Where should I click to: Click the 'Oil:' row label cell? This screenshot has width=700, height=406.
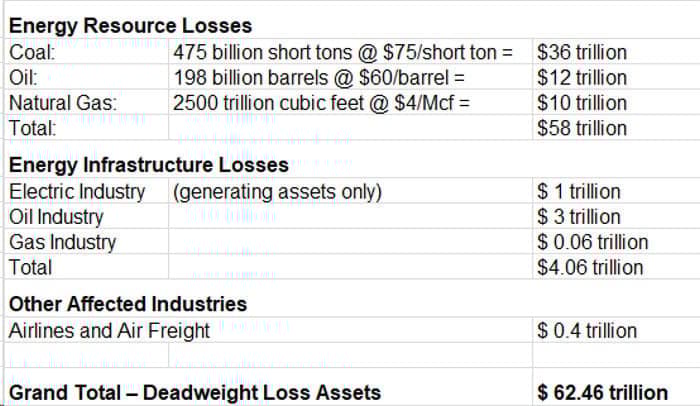click(25, 77)
